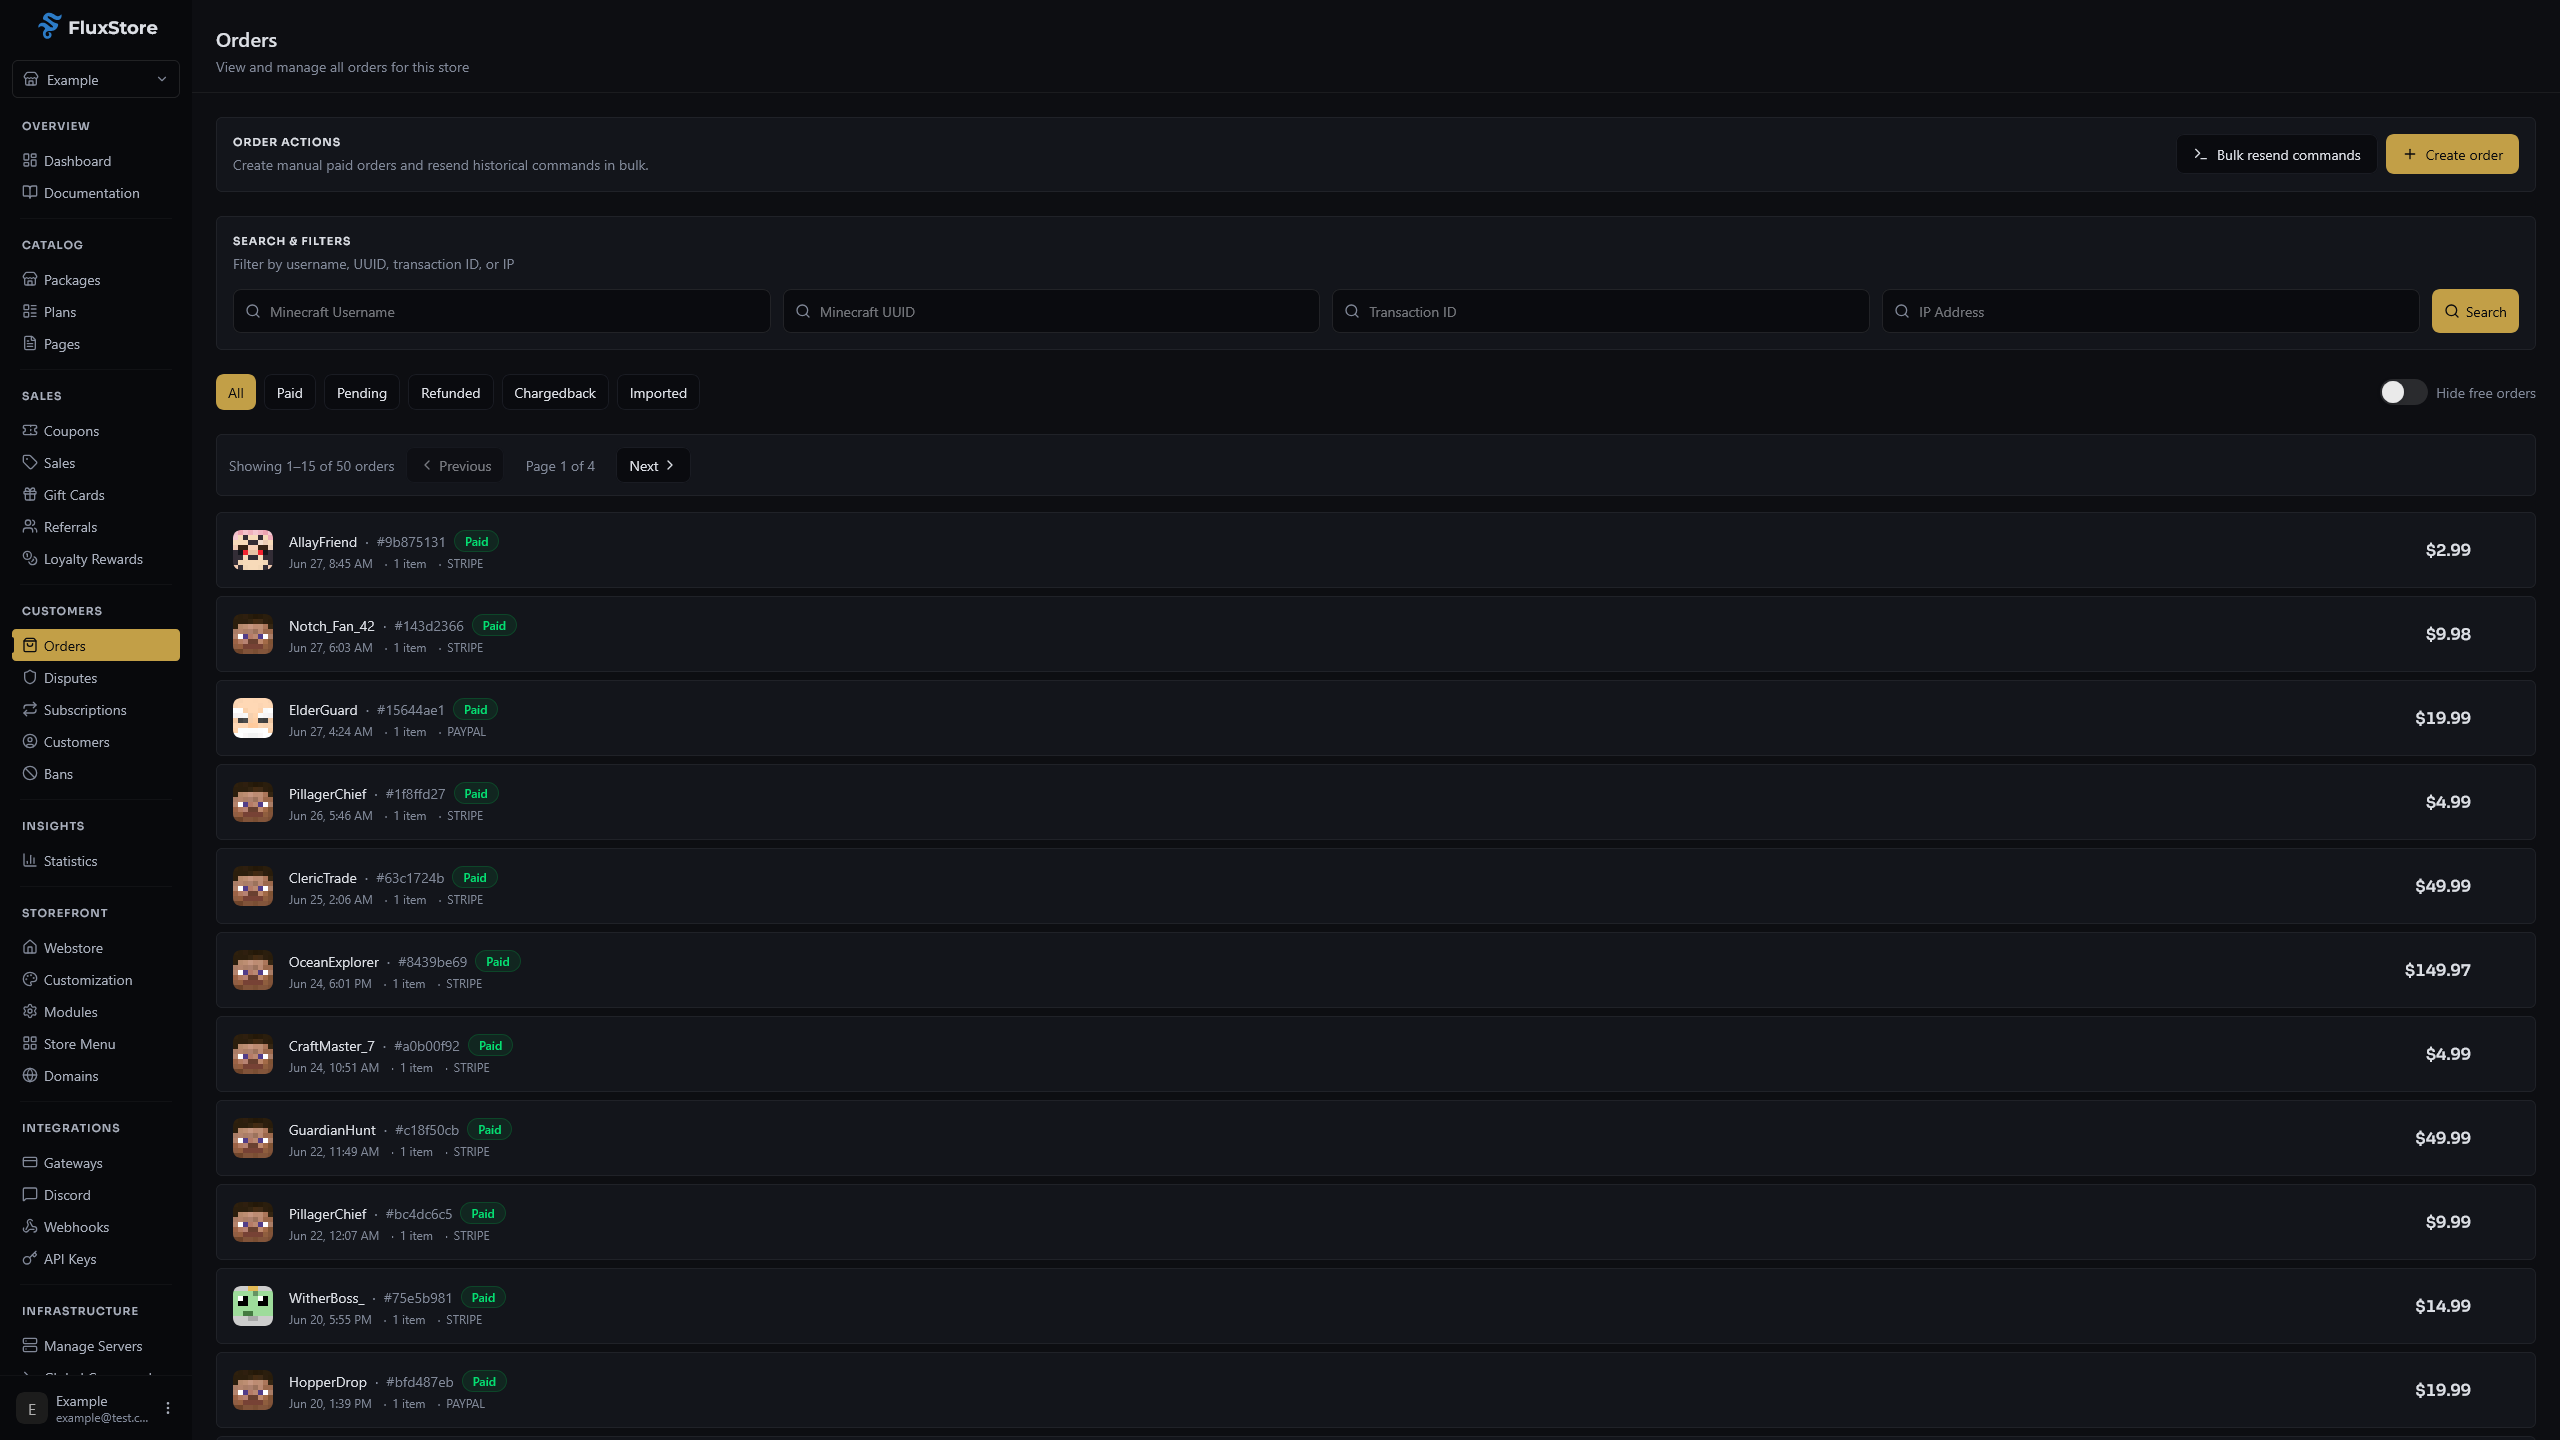Open Webhooks icon
The width and height of the screenshot is (2560, 1440).
pos(30,1226)
